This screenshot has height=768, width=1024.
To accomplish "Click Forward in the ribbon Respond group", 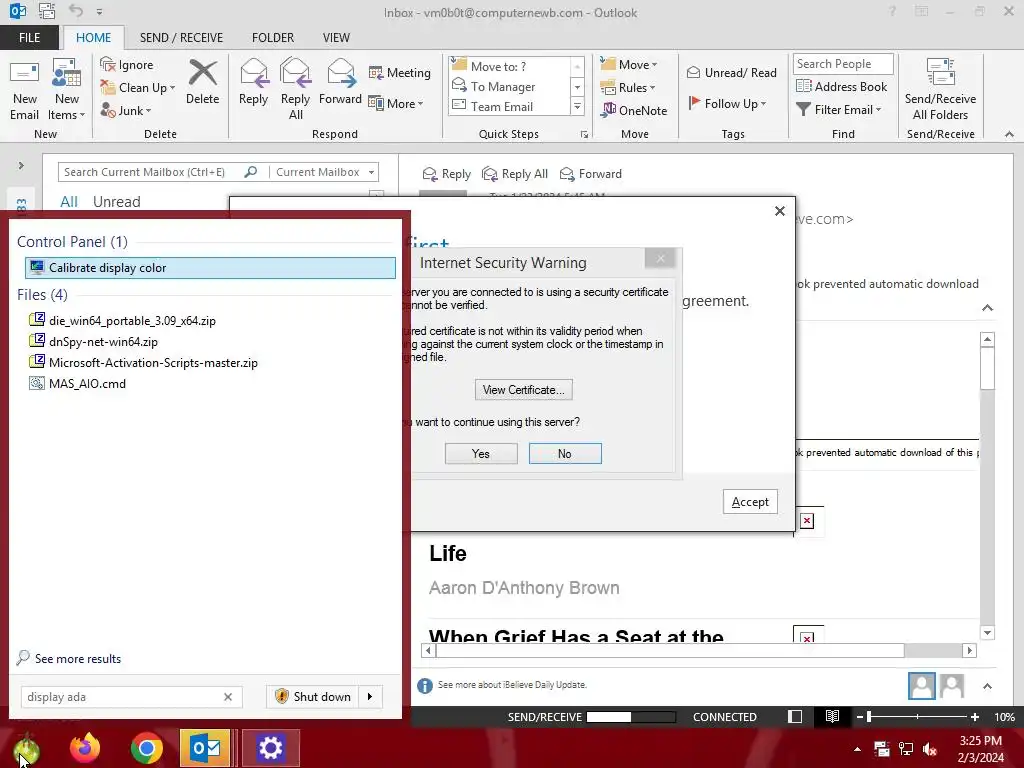I will (x=340, y=82).
